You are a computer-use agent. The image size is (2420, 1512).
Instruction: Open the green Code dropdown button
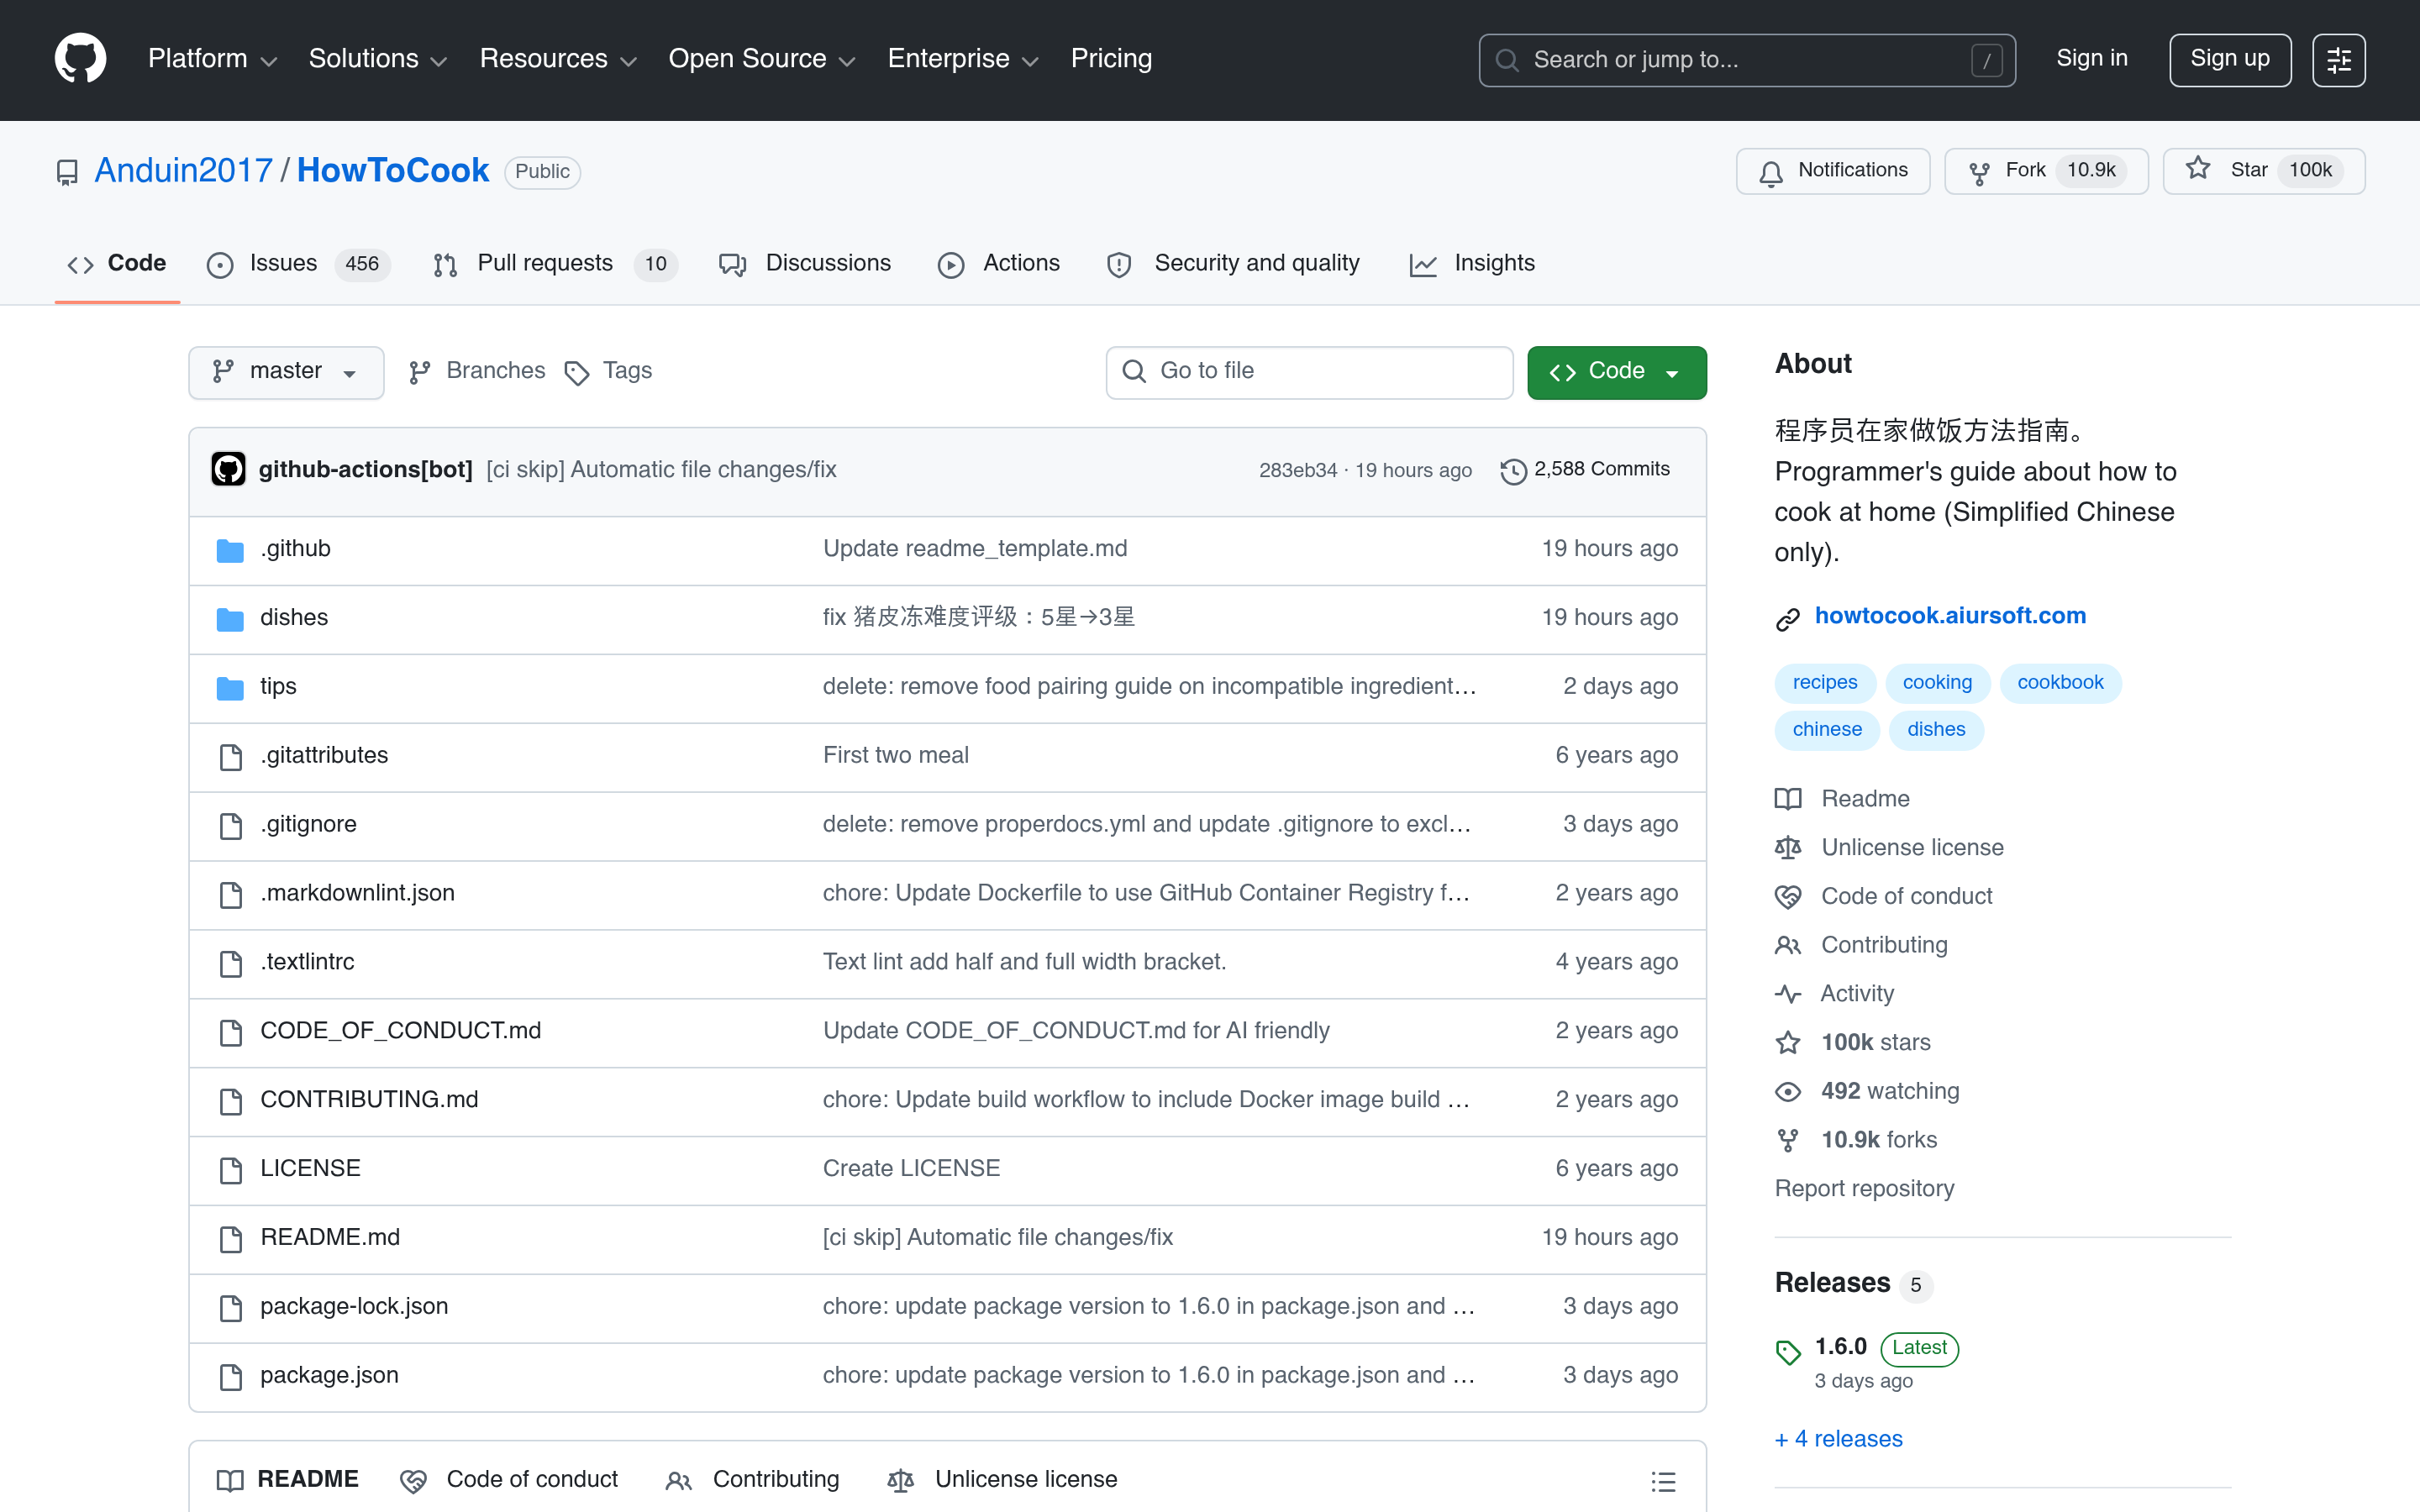tap(1616, 372)
